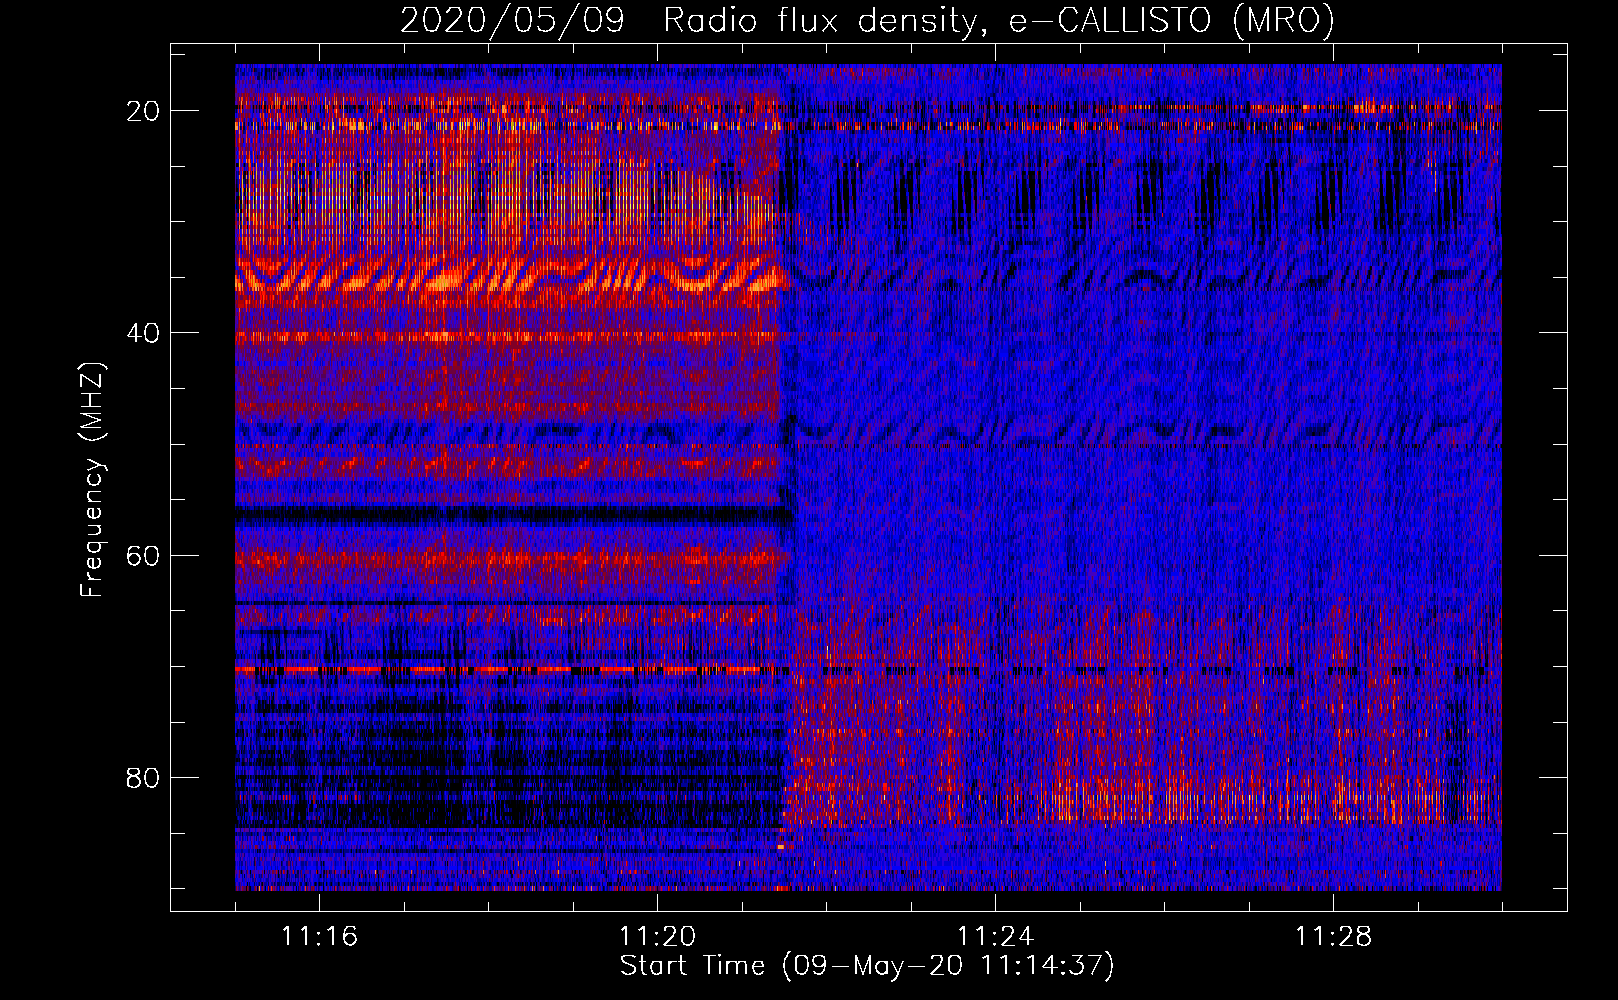Click the time tick label "11:28"
The image size is (1618, 1000).
(1333, 937)
